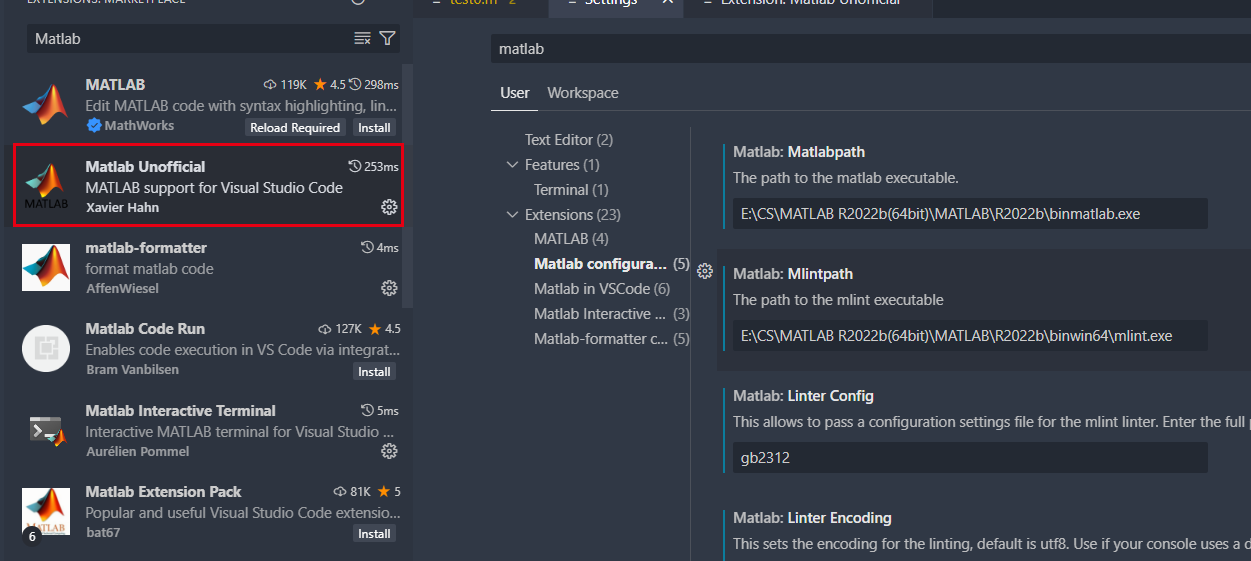Select Matlab-formatter c... (5) tree entry
The width and height of the screenshot is (1251, 561).
click(x=612, y=339)
